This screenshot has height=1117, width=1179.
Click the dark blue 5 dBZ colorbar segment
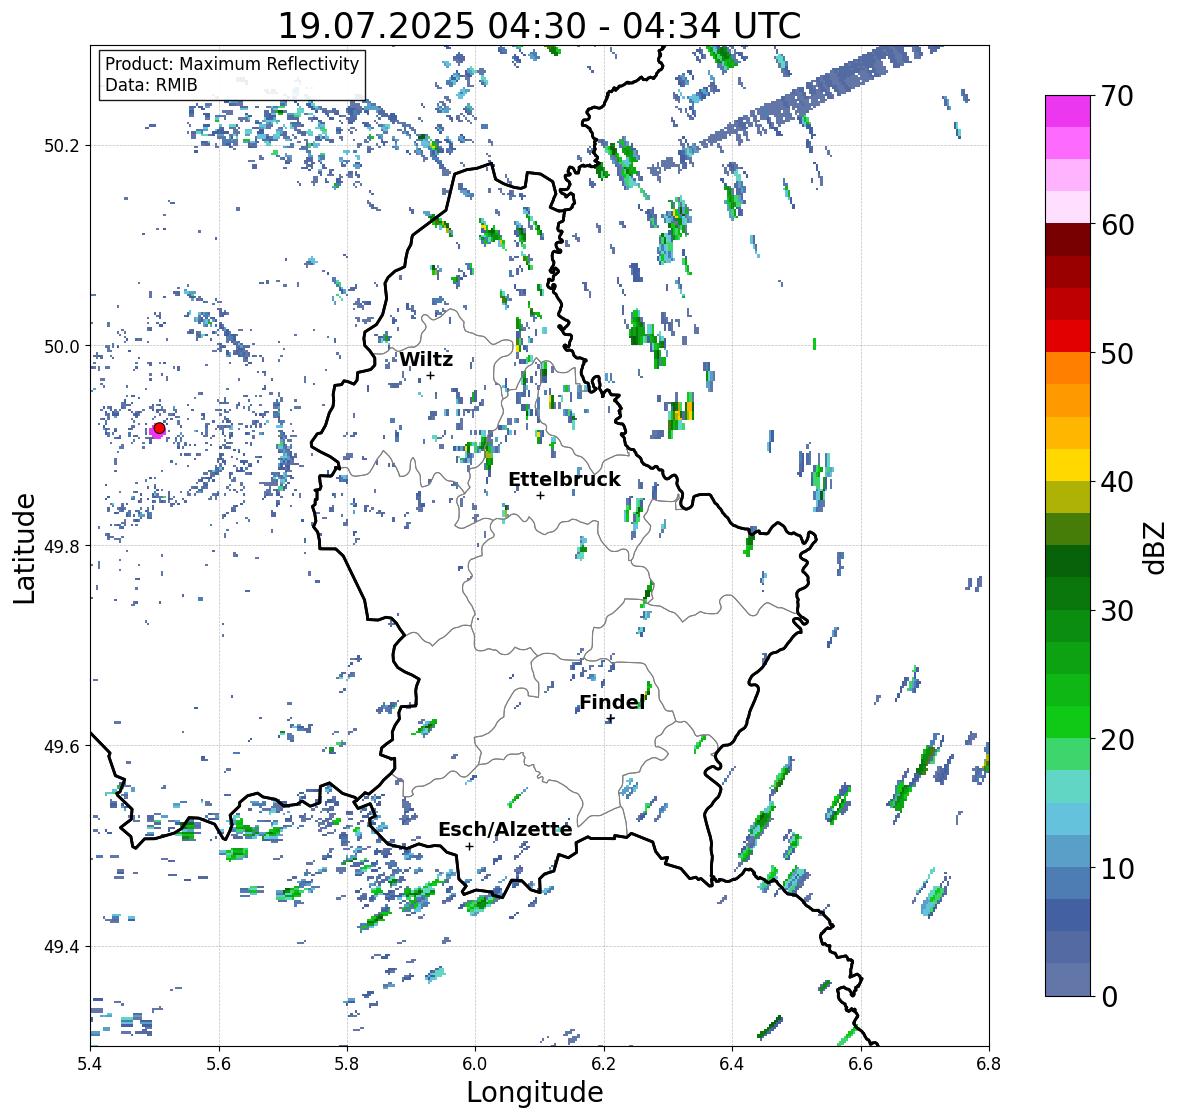click(x=1068, y=915)
